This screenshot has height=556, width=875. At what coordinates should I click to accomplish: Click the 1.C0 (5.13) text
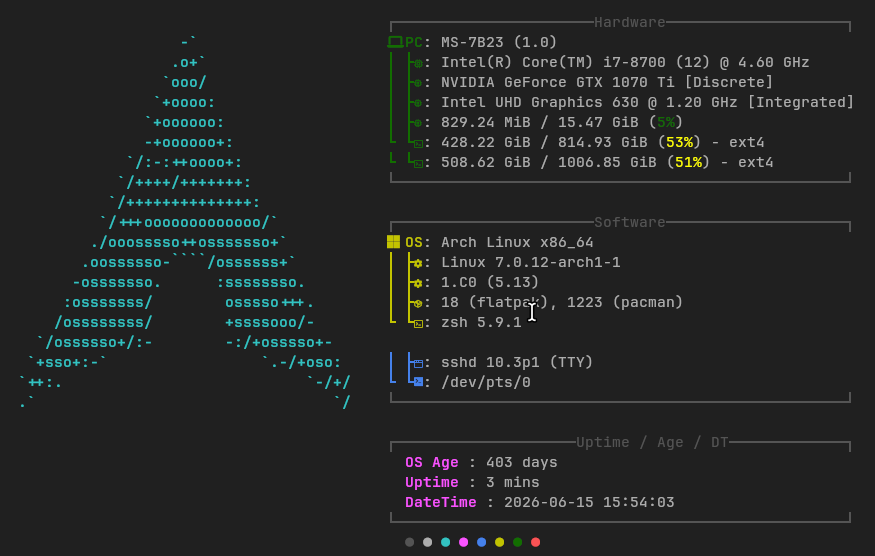pyautogui.click(x=490, y=282)
